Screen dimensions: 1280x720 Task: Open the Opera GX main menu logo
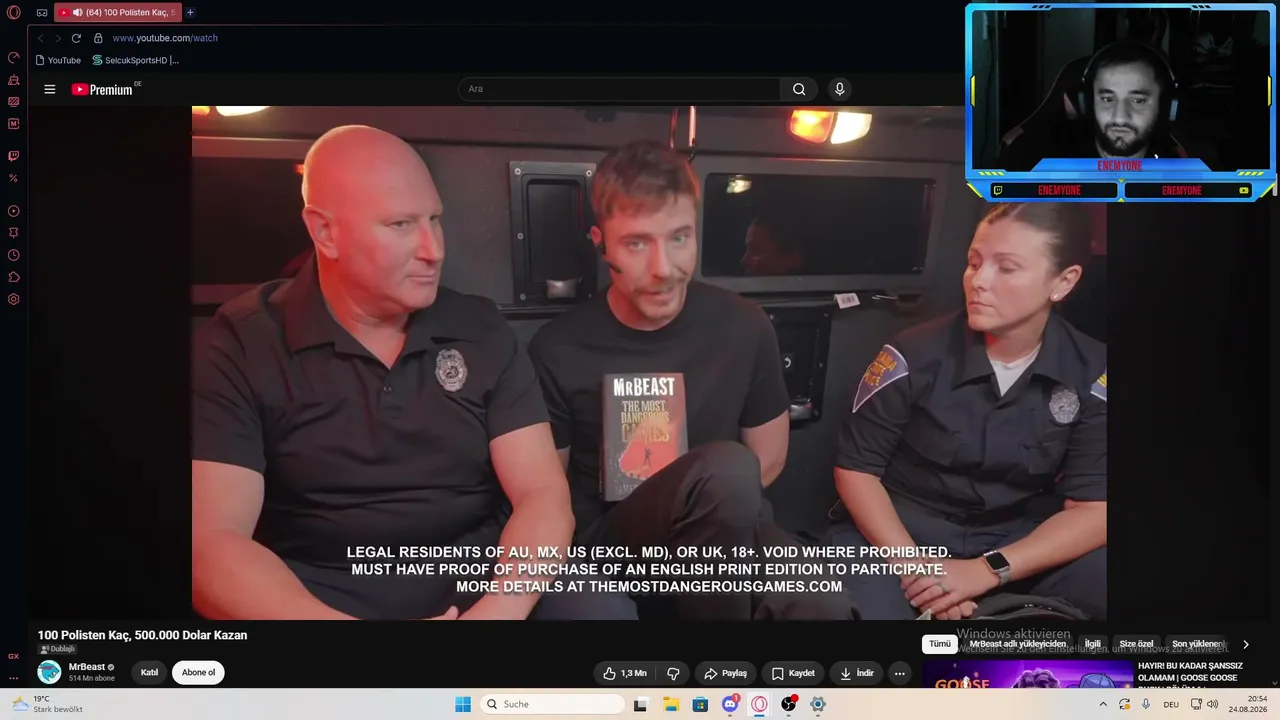[14, 13]
